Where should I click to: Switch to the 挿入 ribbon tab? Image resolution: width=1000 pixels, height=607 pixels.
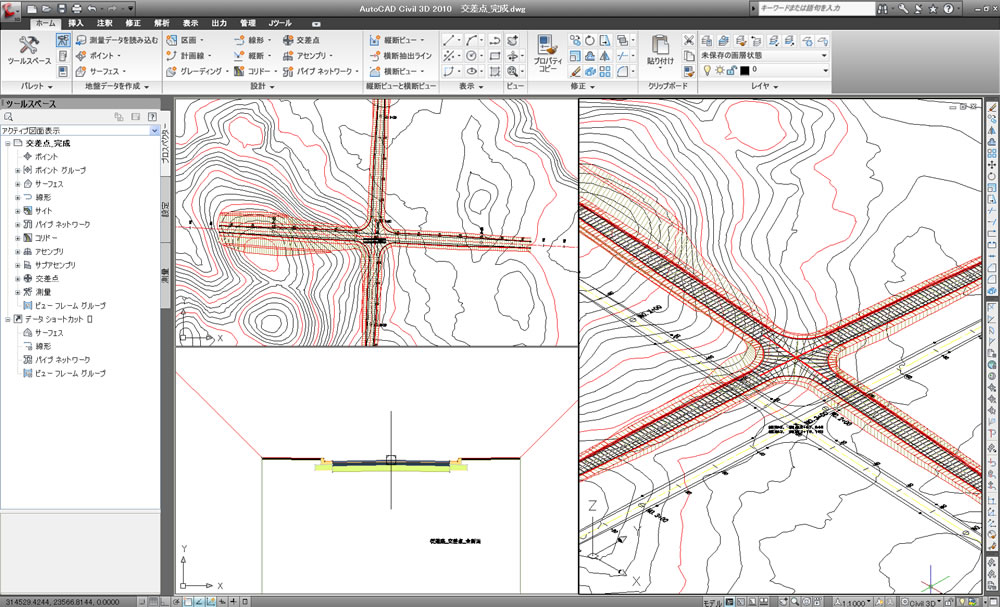pyautogui.click(x=76, y=23)
